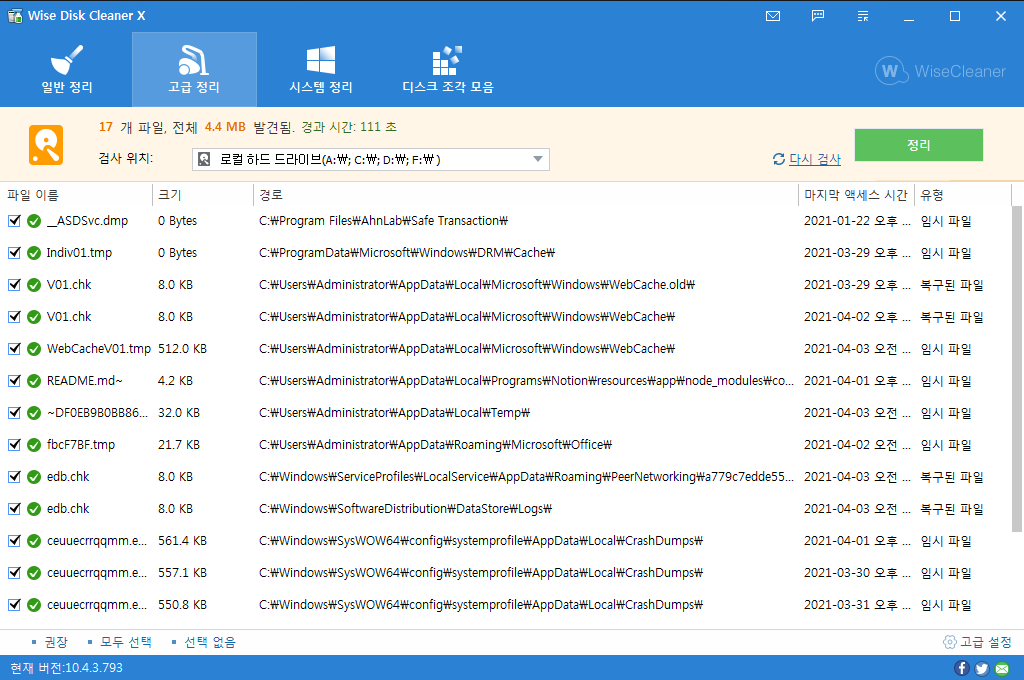Click green status icon for fbcF7BF.tmp
Viewport: 1024px width, 680px height.
click(34, 445)
